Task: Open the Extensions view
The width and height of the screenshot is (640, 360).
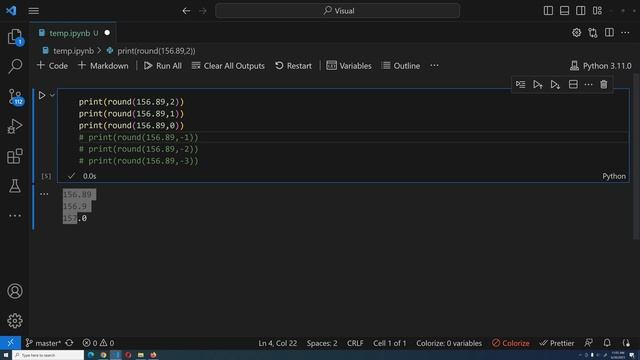Action: pos(15,156)
